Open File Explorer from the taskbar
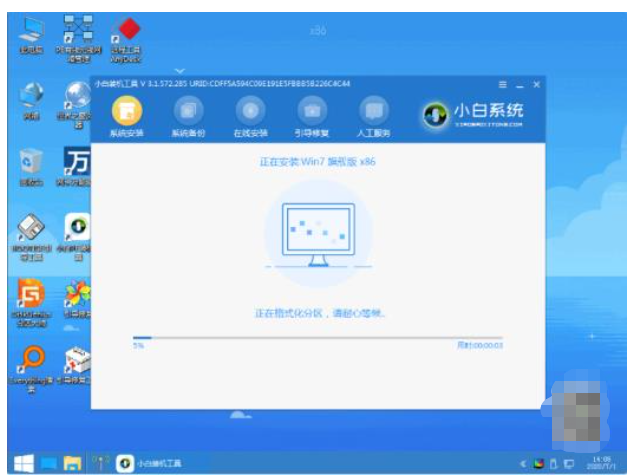The image size is (633, 476). [x=73, y=463]
